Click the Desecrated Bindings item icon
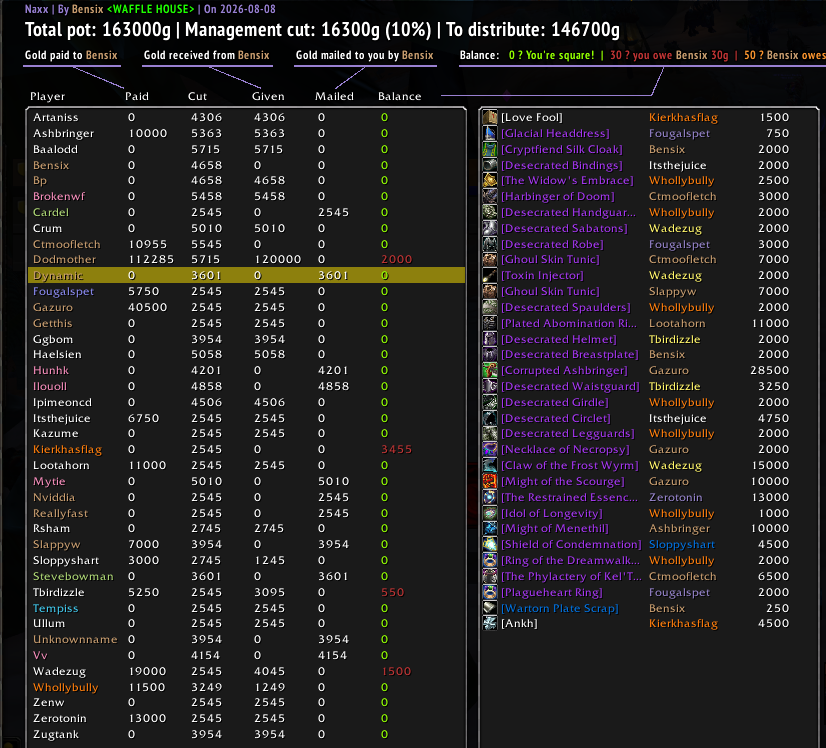Viewport: 826px width, 748px height. click(490, 165)
